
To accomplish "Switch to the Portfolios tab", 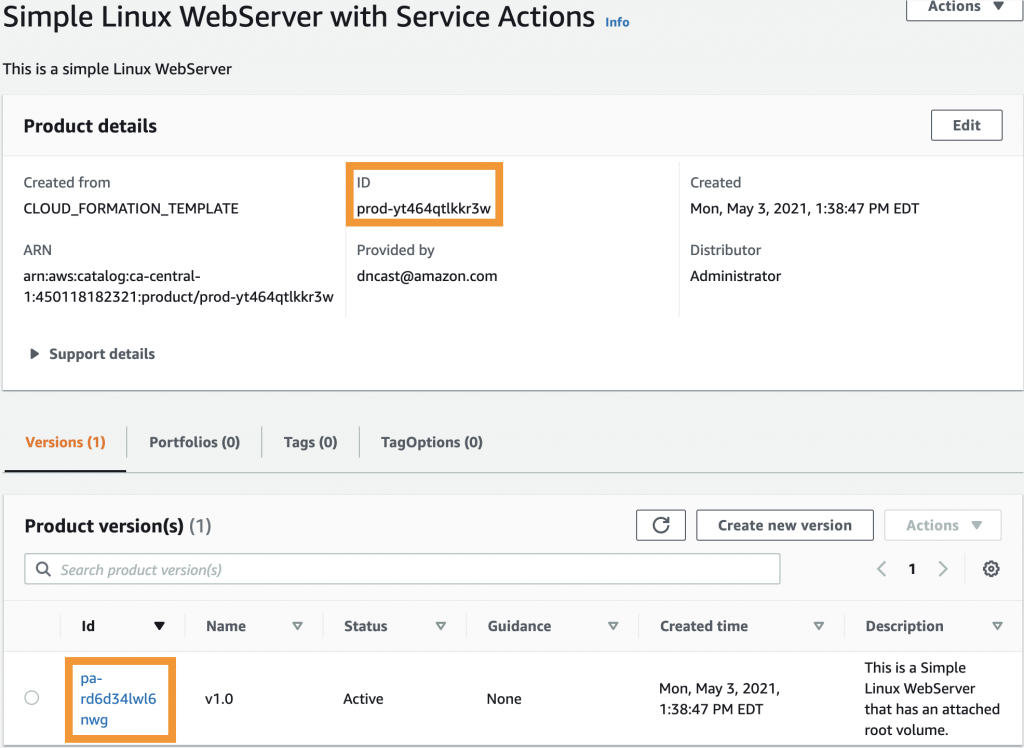I will [193, 442].
